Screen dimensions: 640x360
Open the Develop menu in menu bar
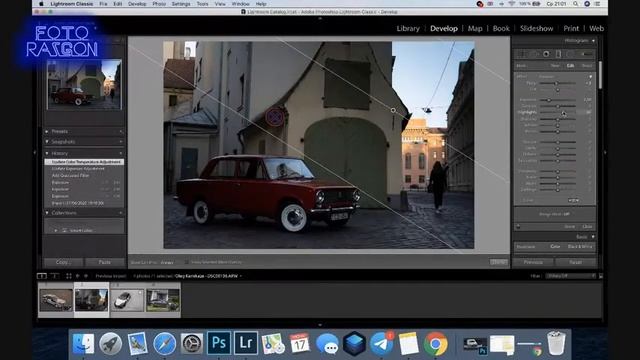(137, 4)
